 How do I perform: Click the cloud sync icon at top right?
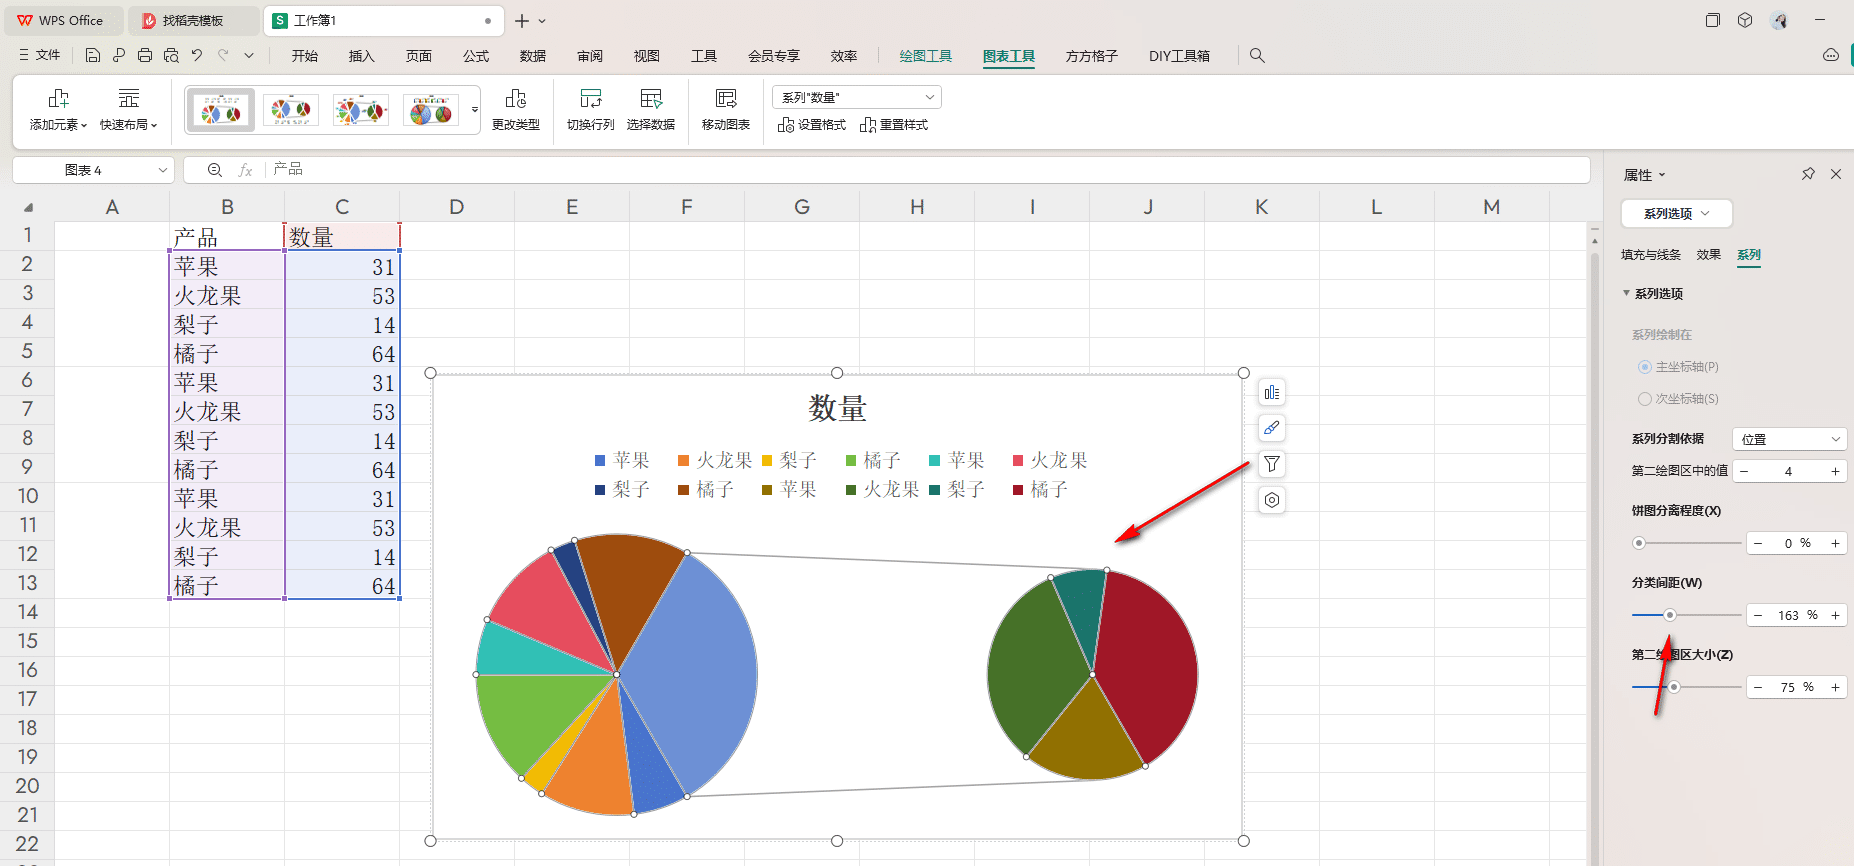point(1831,56)
